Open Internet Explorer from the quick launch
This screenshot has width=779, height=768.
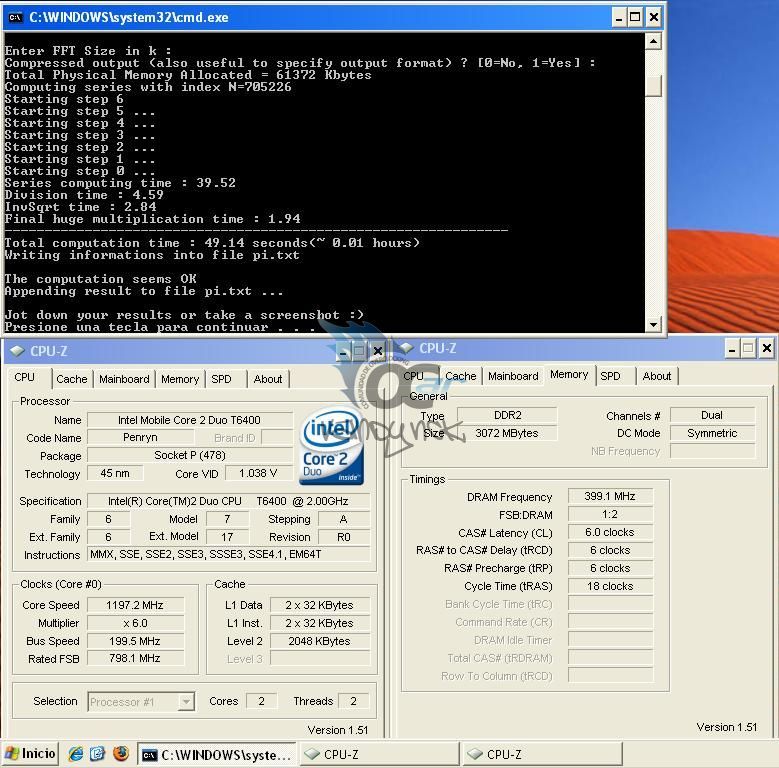pyautogui.click(x=76, y=754)
